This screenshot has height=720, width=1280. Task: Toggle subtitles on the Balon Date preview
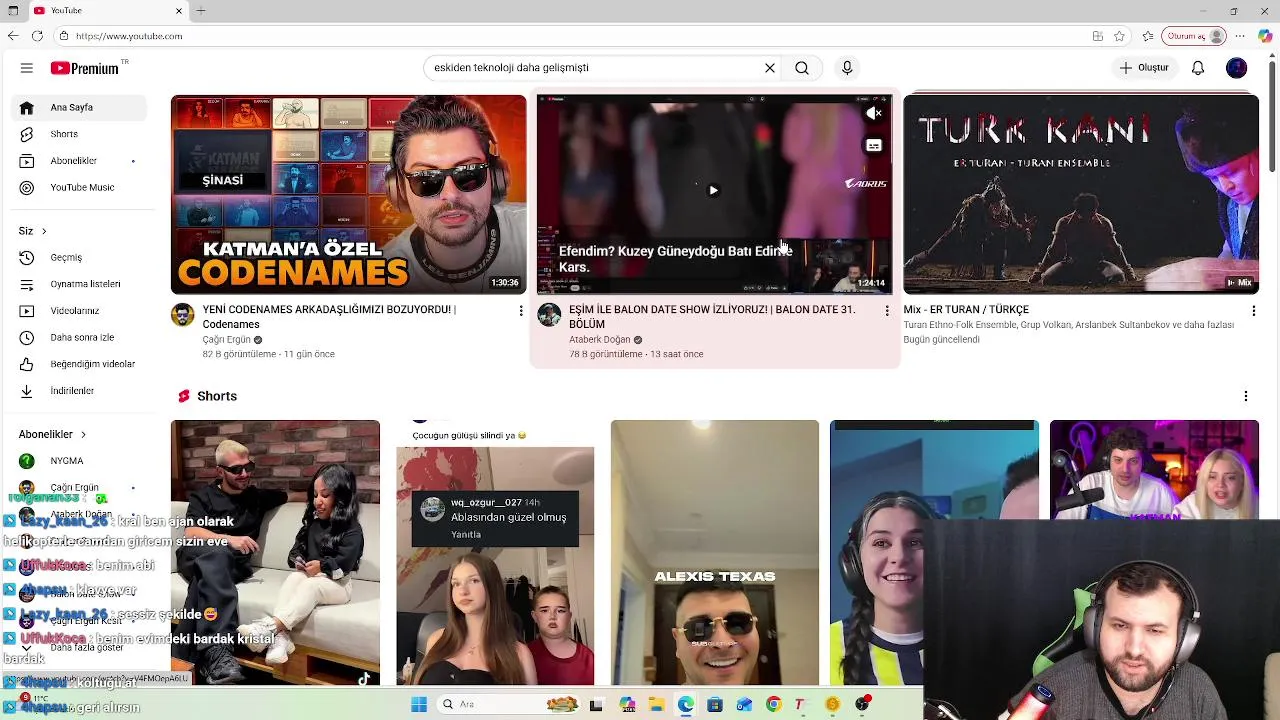873,146
